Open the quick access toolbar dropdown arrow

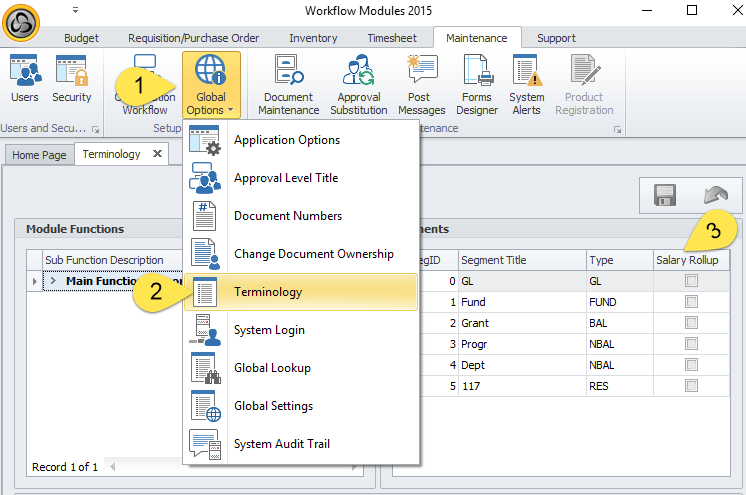coord(76,10)
